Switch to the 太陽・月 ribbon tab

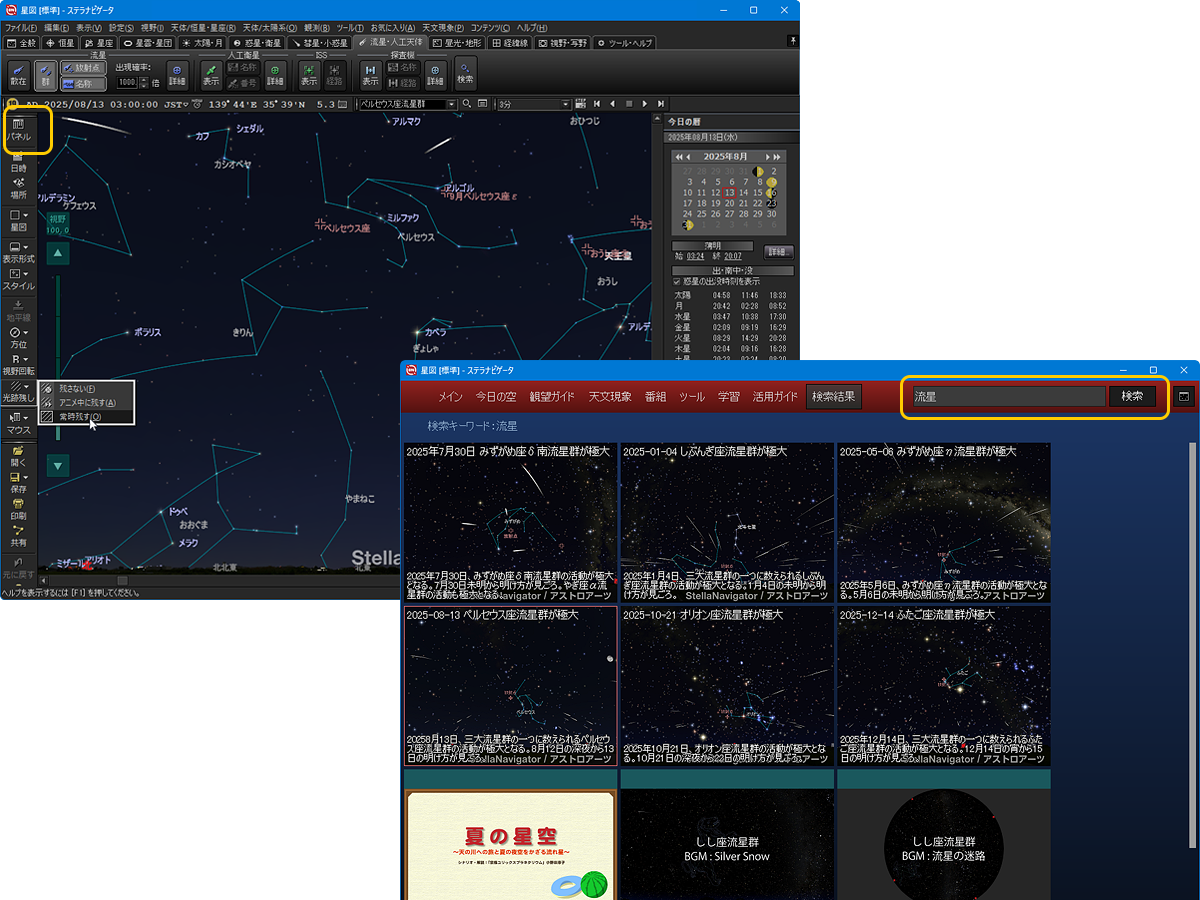pos(202,43)
